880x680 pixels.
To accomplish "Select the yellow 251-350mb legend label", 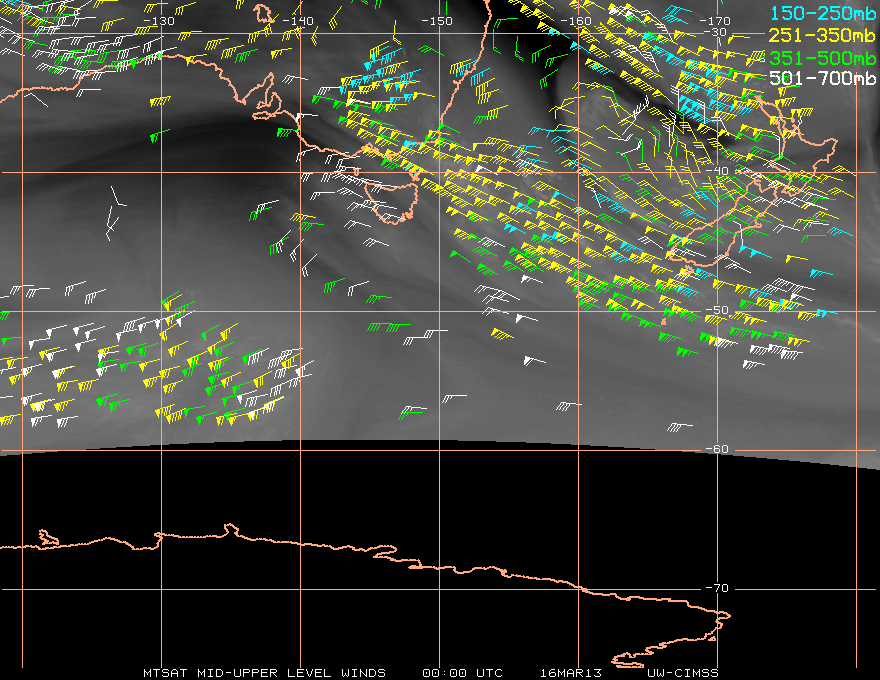I will [x=822, y=35].
